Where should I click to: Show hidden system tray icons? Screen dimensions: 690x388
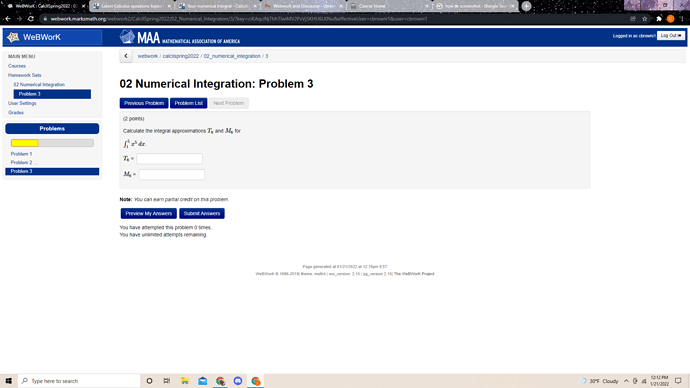coord(626,381)
